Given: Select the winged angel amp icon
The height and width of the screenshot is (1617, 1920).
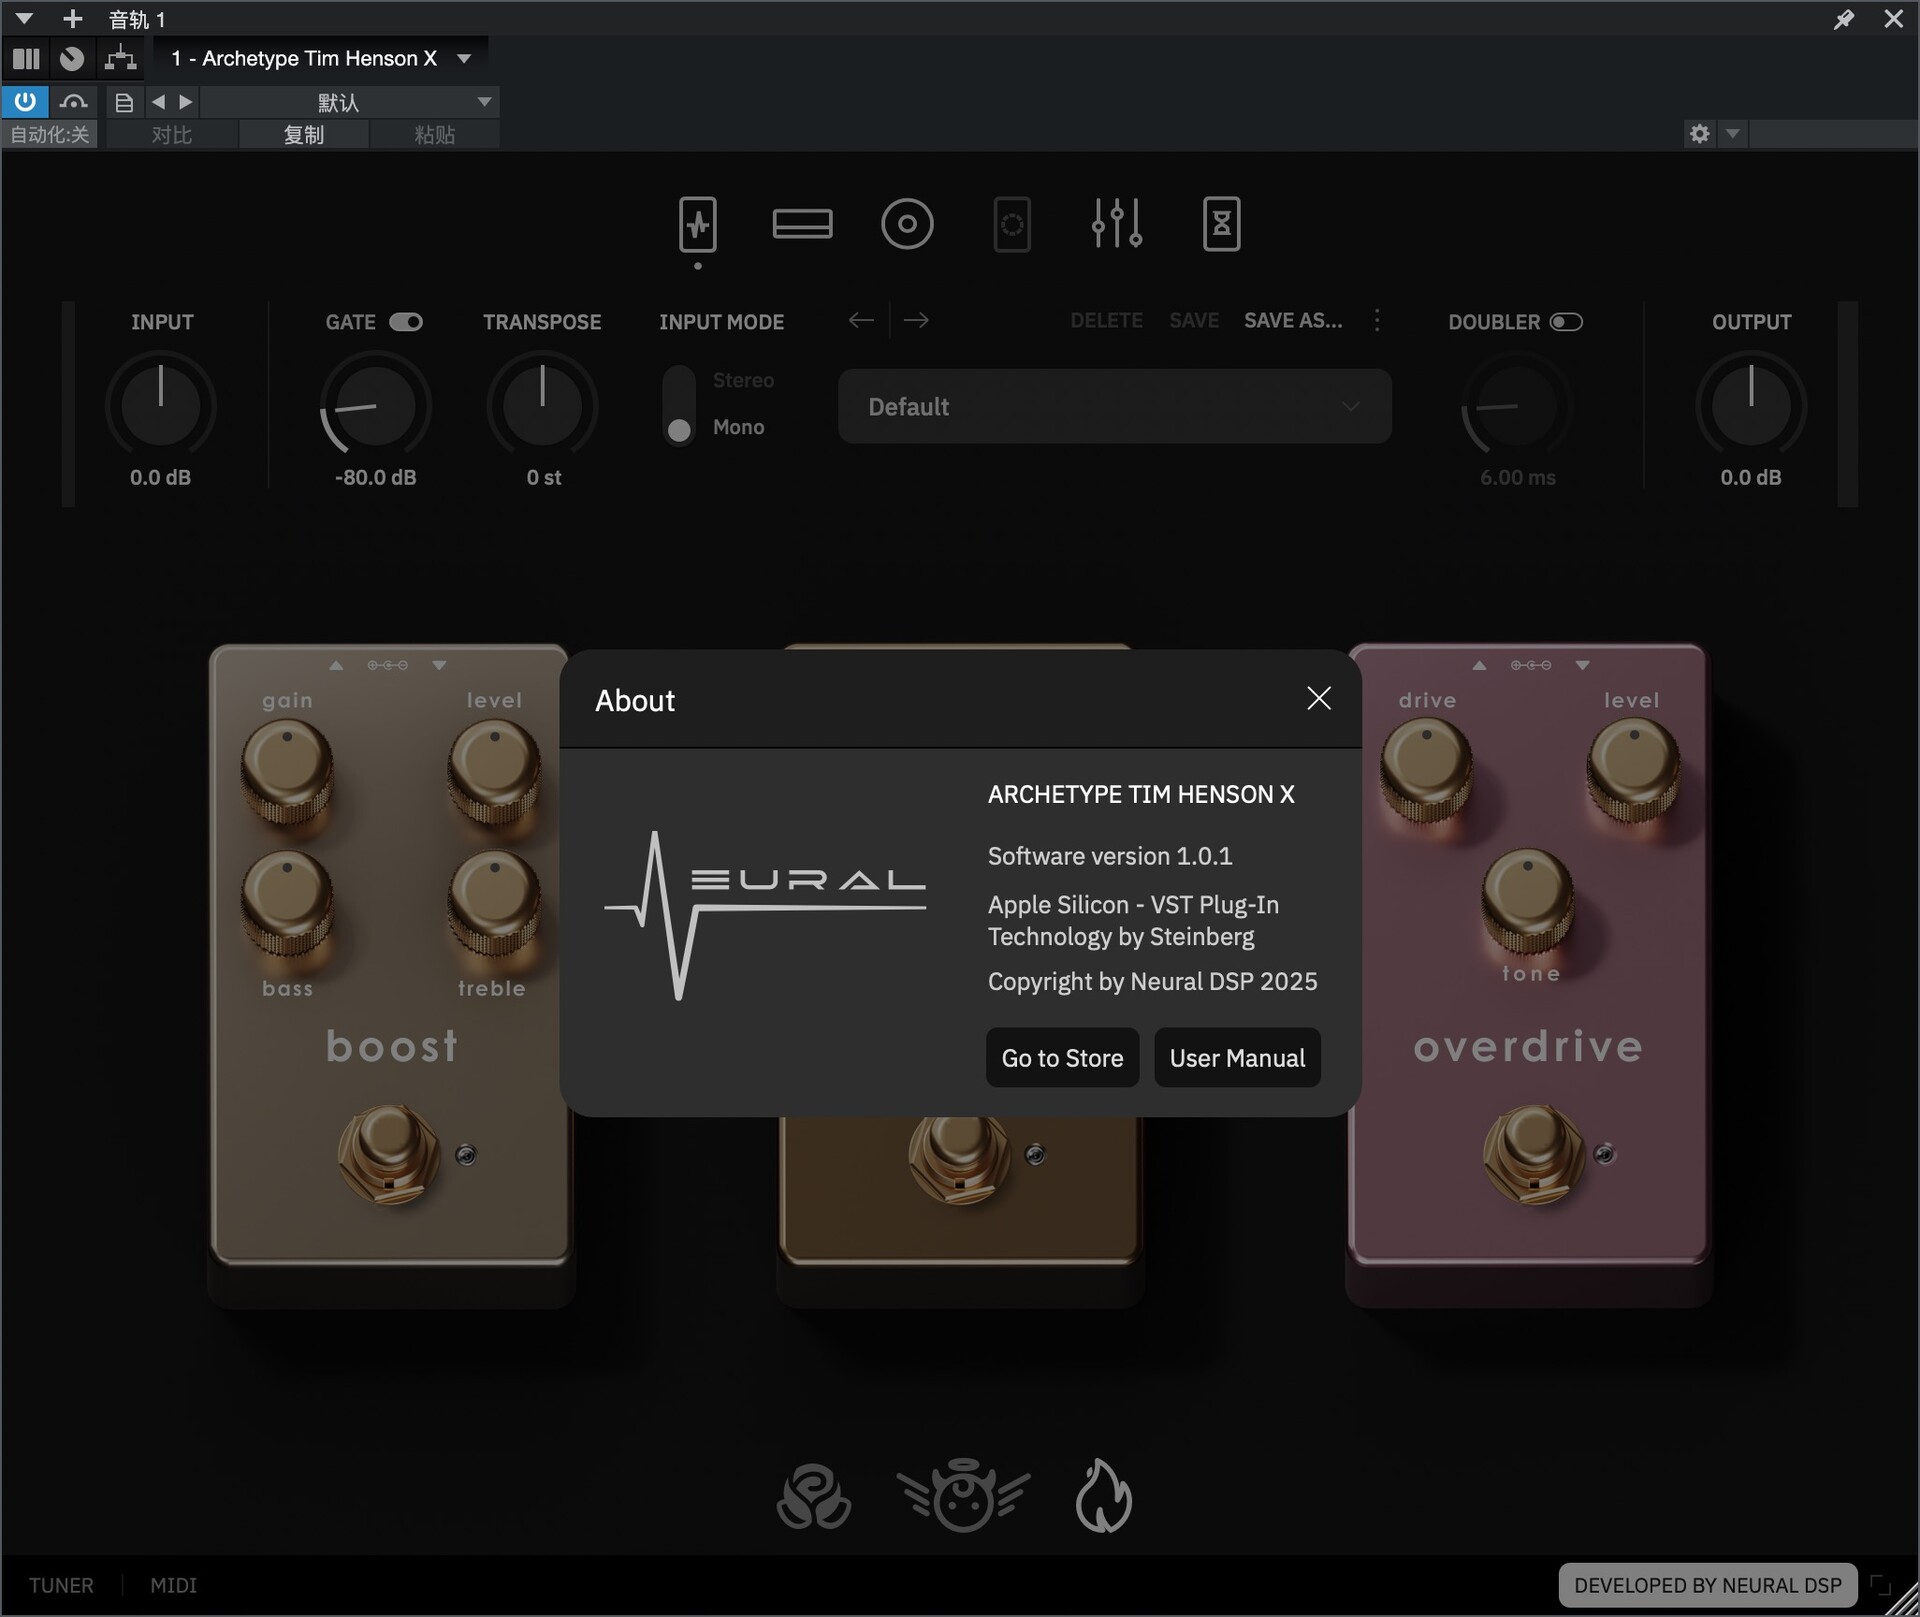Looking at the screenshot, I should pos(962,1497).
